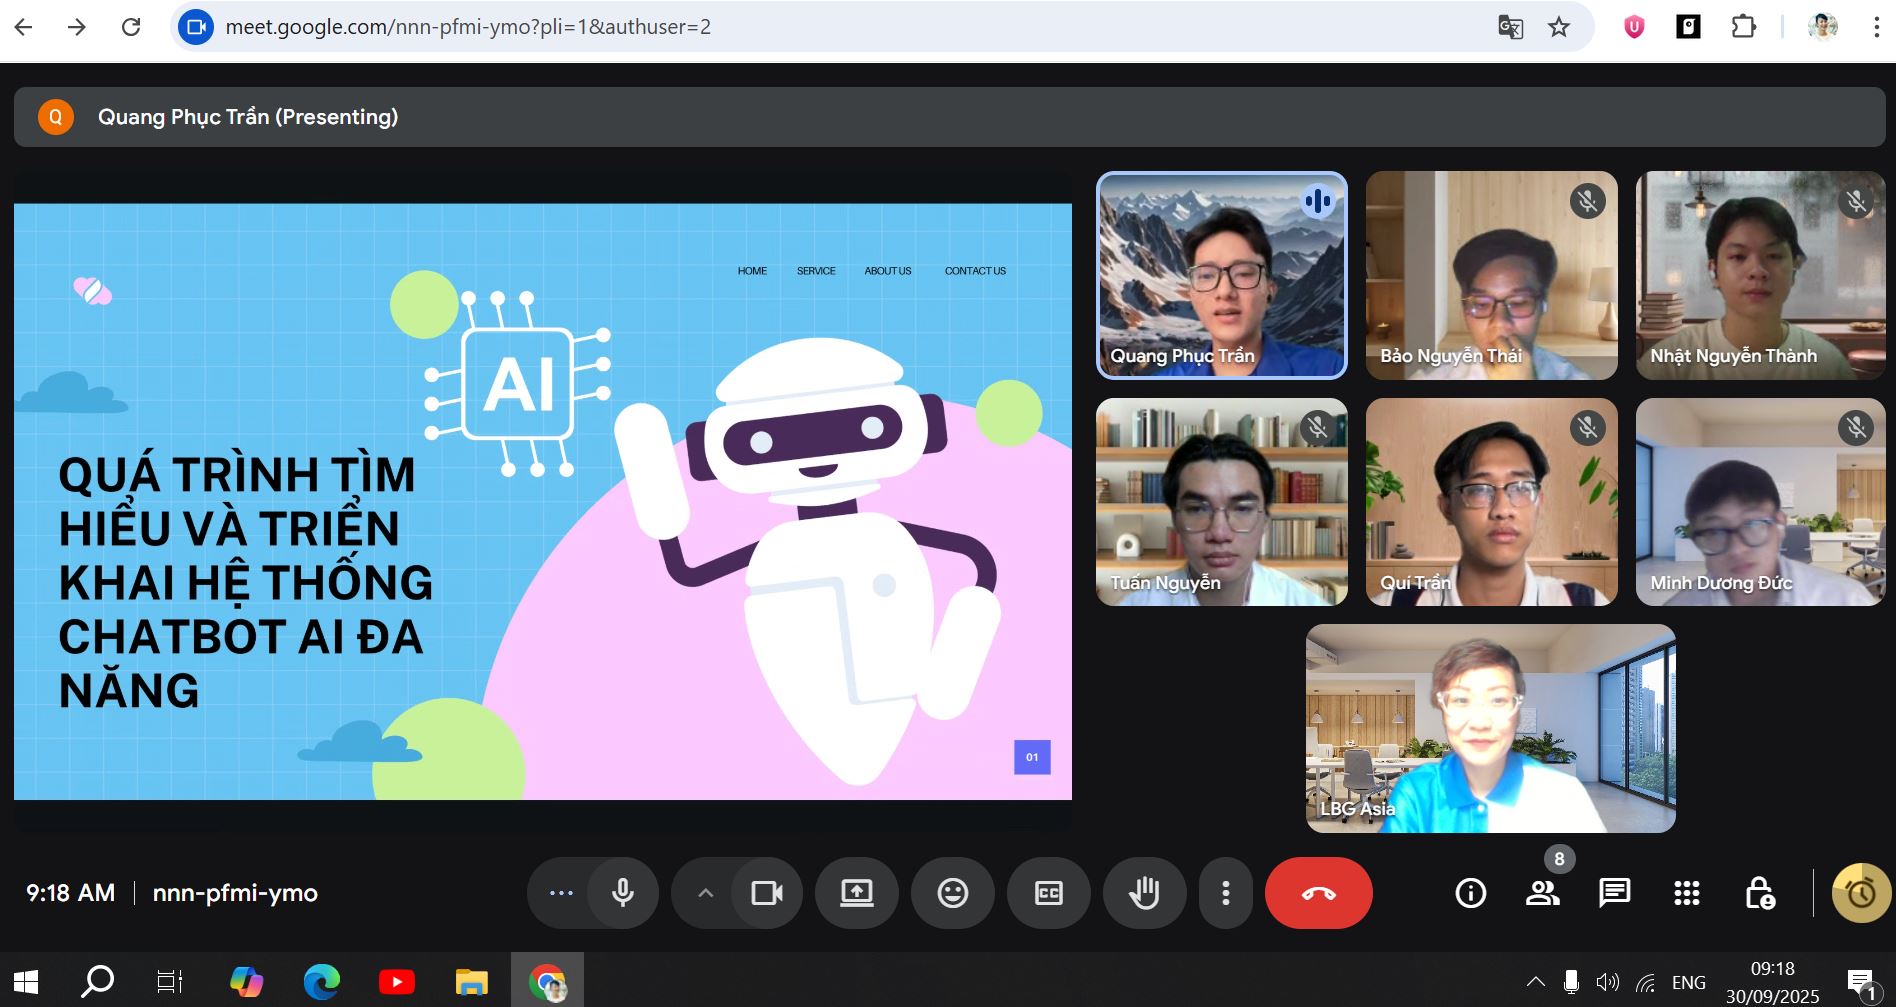This screenshot has height=1007, width=1896.
Task: Click the Quang Phục Trần (Presenting) banner
Action: [248, 117]
